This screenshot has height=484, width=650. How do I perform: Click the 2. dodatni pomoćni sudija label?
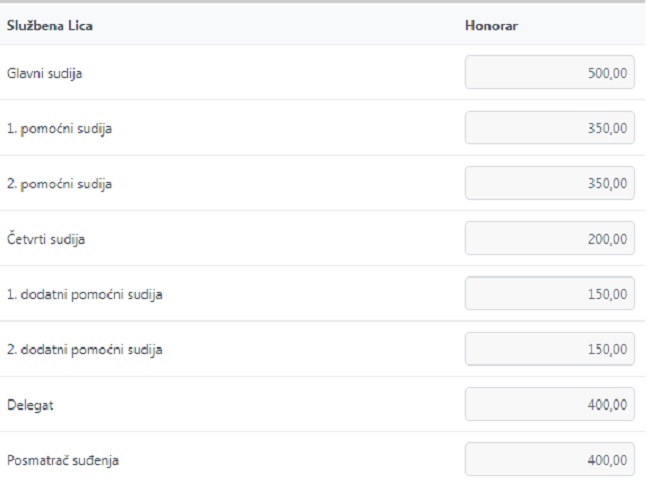tap(84, 350)
